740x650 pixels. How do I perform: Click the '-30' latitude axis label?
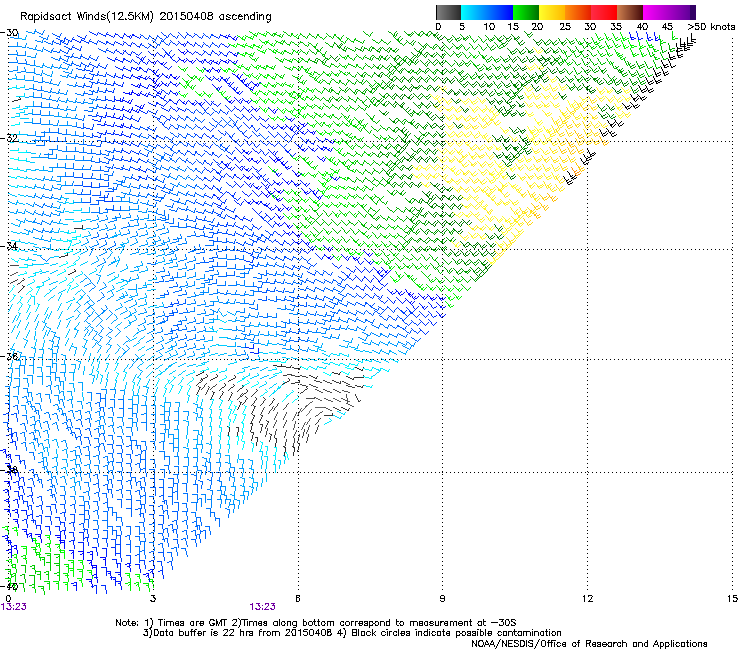click(x=9, y=33)
